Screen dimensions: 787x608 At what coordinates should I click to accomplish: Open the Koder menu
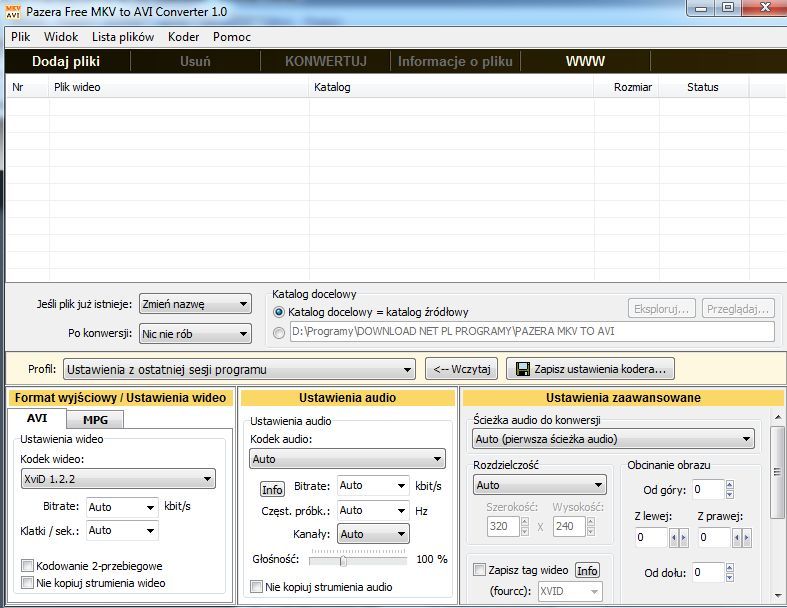coord(183,37)
